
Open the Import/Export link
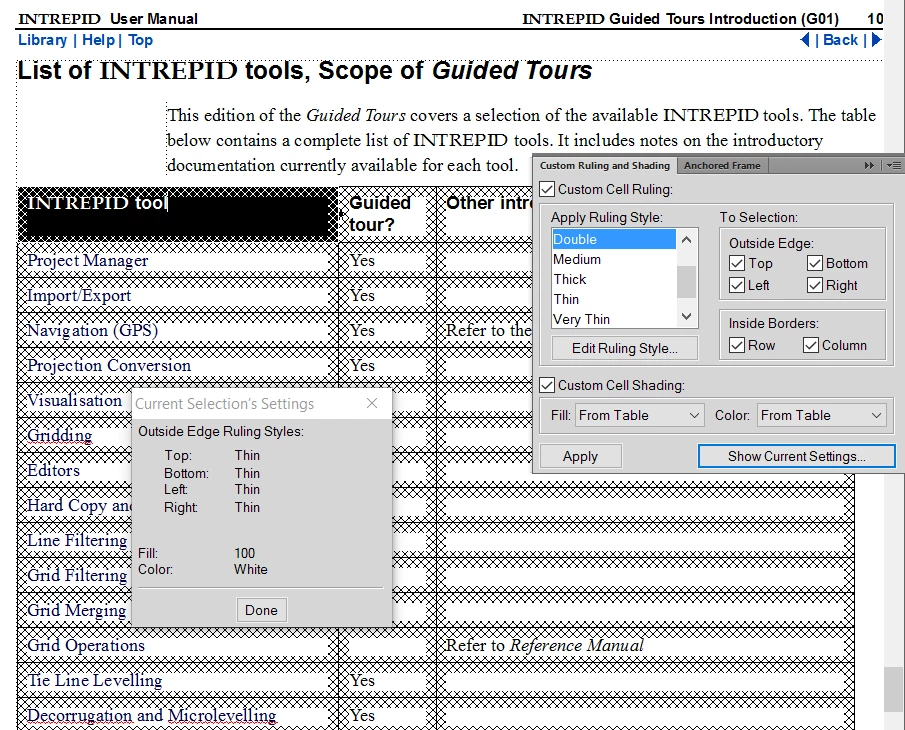pyautogui.click(x=79, y=295)
